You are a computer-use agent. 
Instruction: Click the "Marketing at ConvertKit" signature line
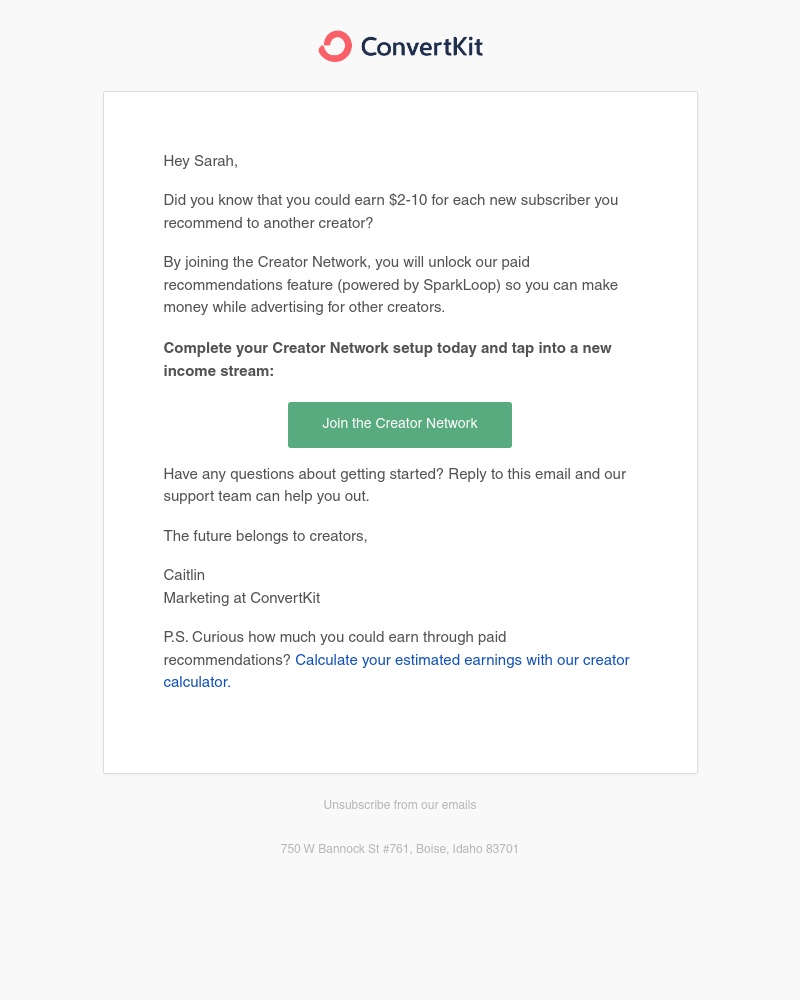click(242, 598)
